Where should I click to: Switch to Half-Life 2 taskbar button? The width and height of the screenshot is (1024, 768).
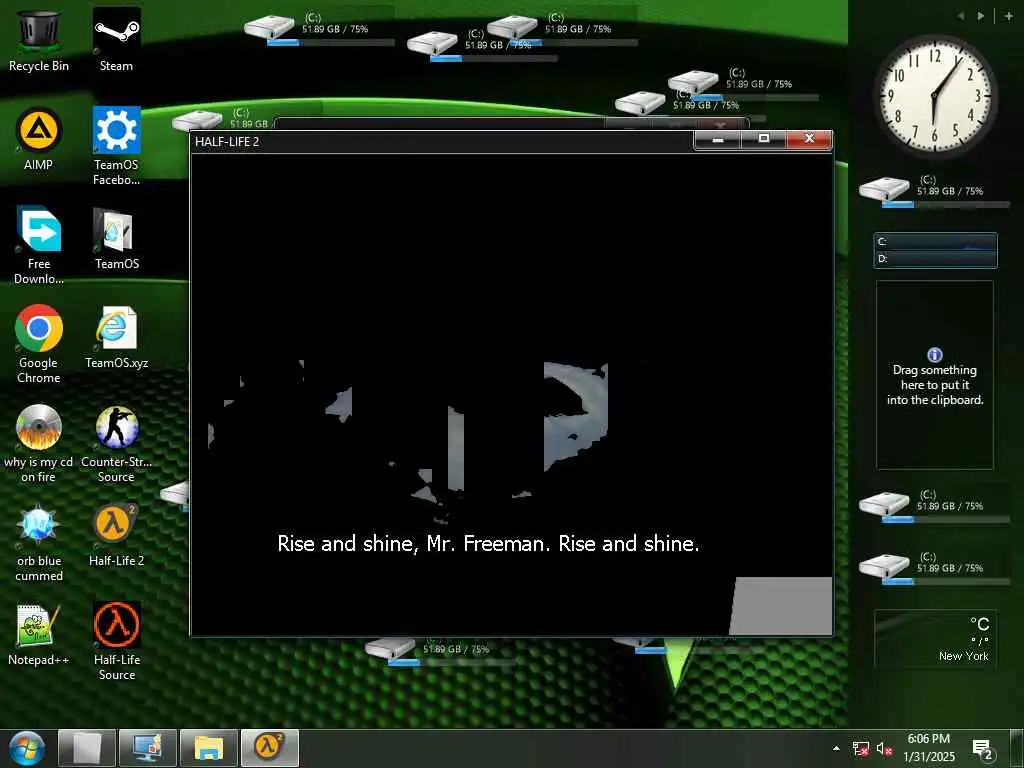270,748
